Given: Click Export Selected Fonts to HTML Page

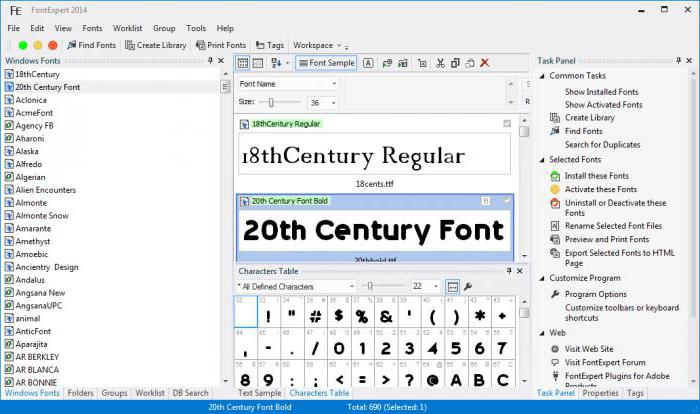Looking at the screenshot, I should (620, 258).
